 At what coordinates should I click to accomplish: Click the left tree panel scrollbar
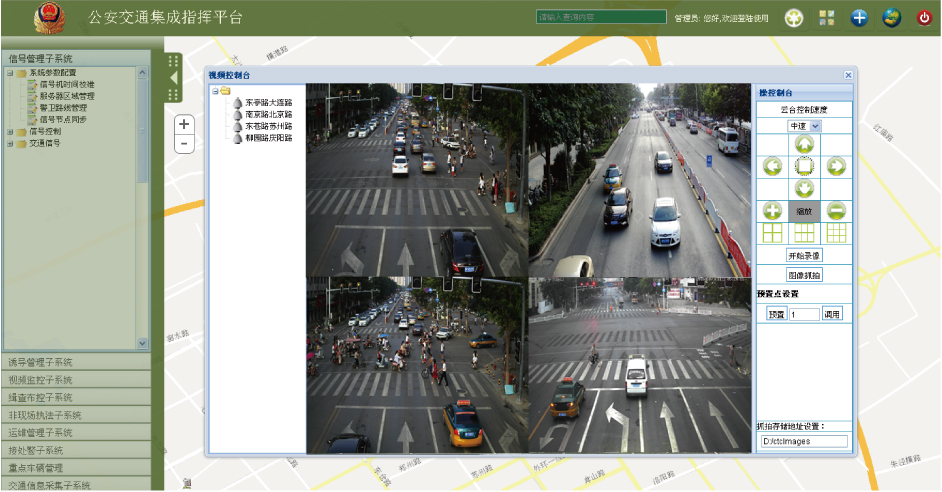click(142, 200)
